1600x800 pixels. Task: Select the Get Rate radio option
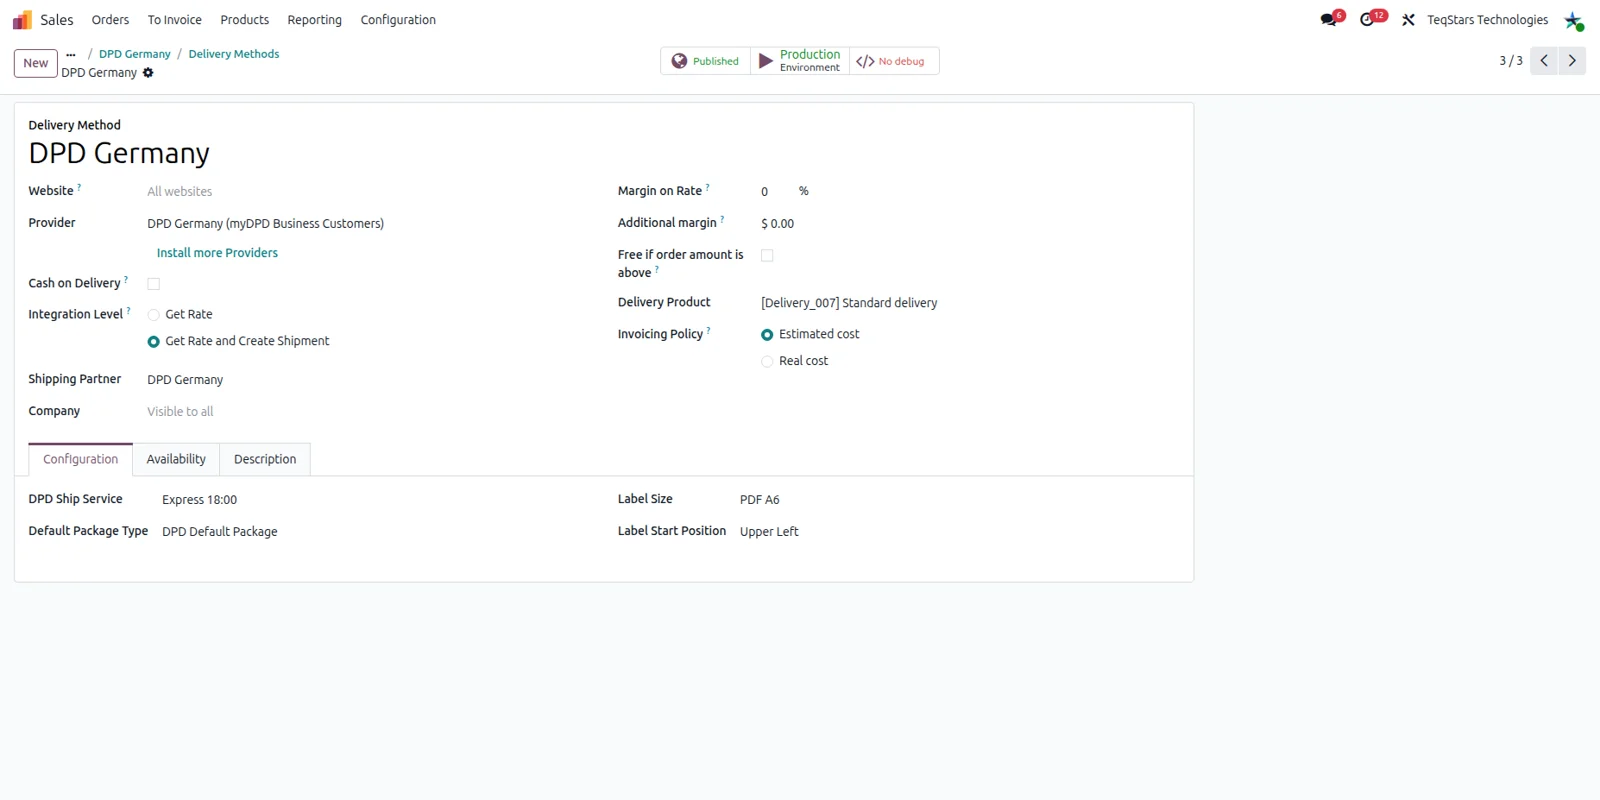pos(154,315)
